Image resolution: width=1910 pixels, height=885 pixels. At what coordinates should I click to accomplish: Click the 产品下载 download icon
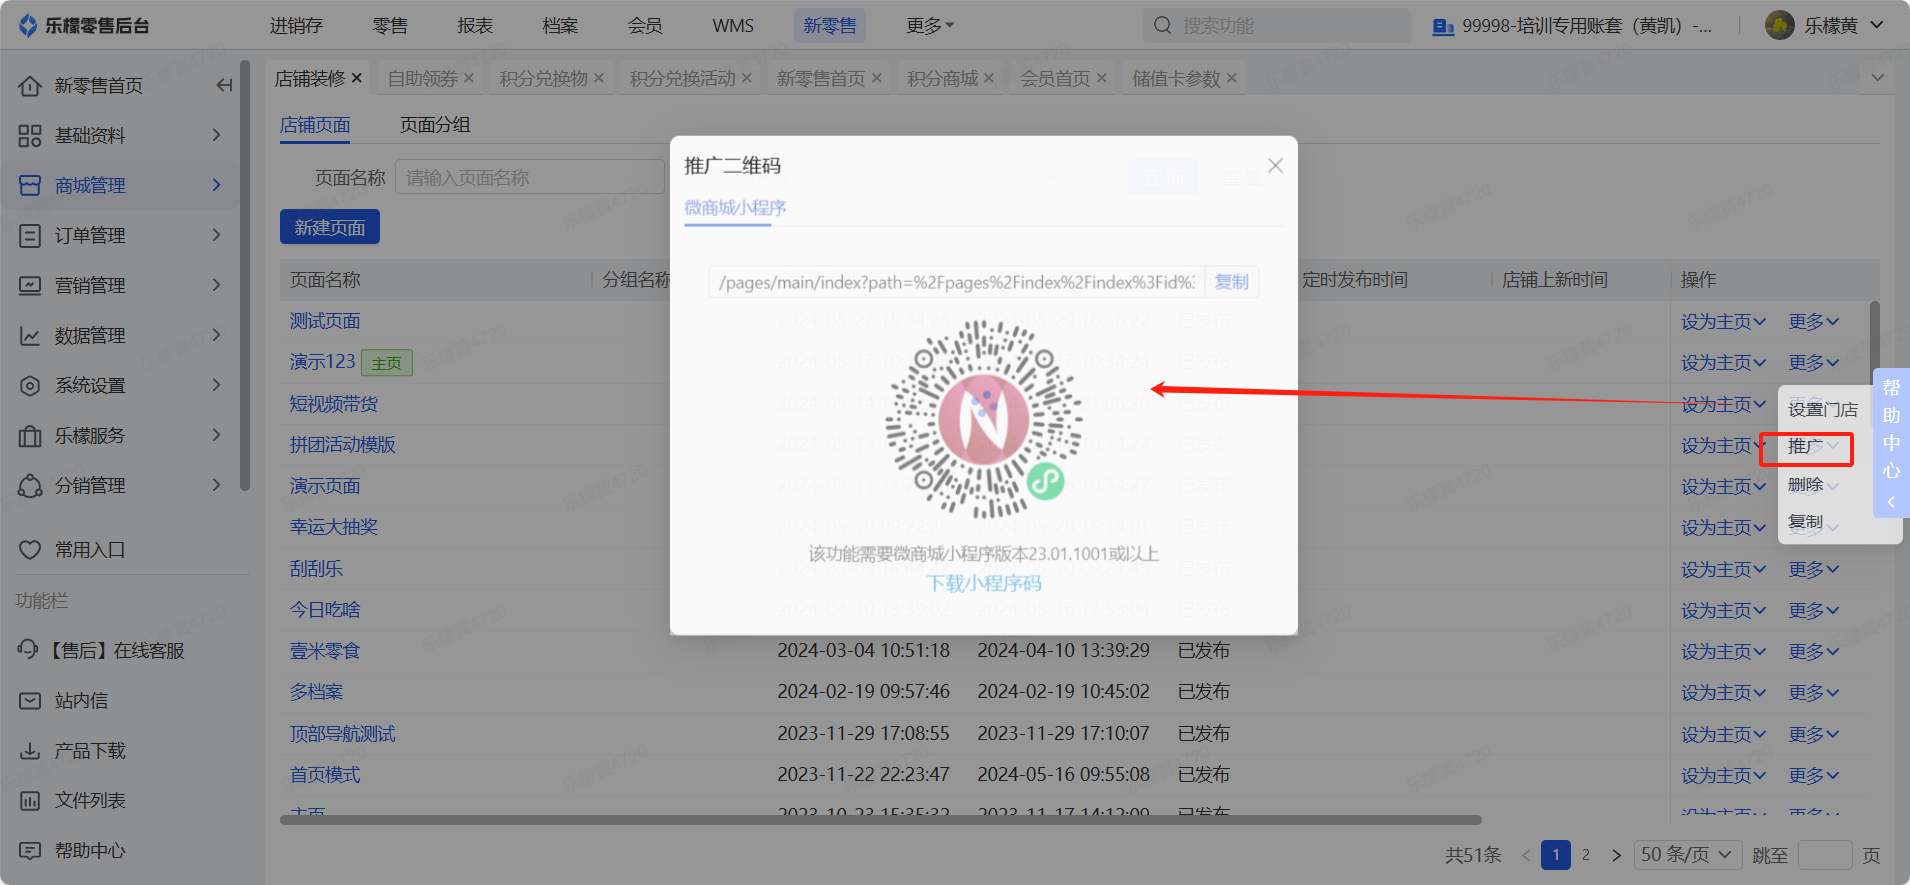30,751
